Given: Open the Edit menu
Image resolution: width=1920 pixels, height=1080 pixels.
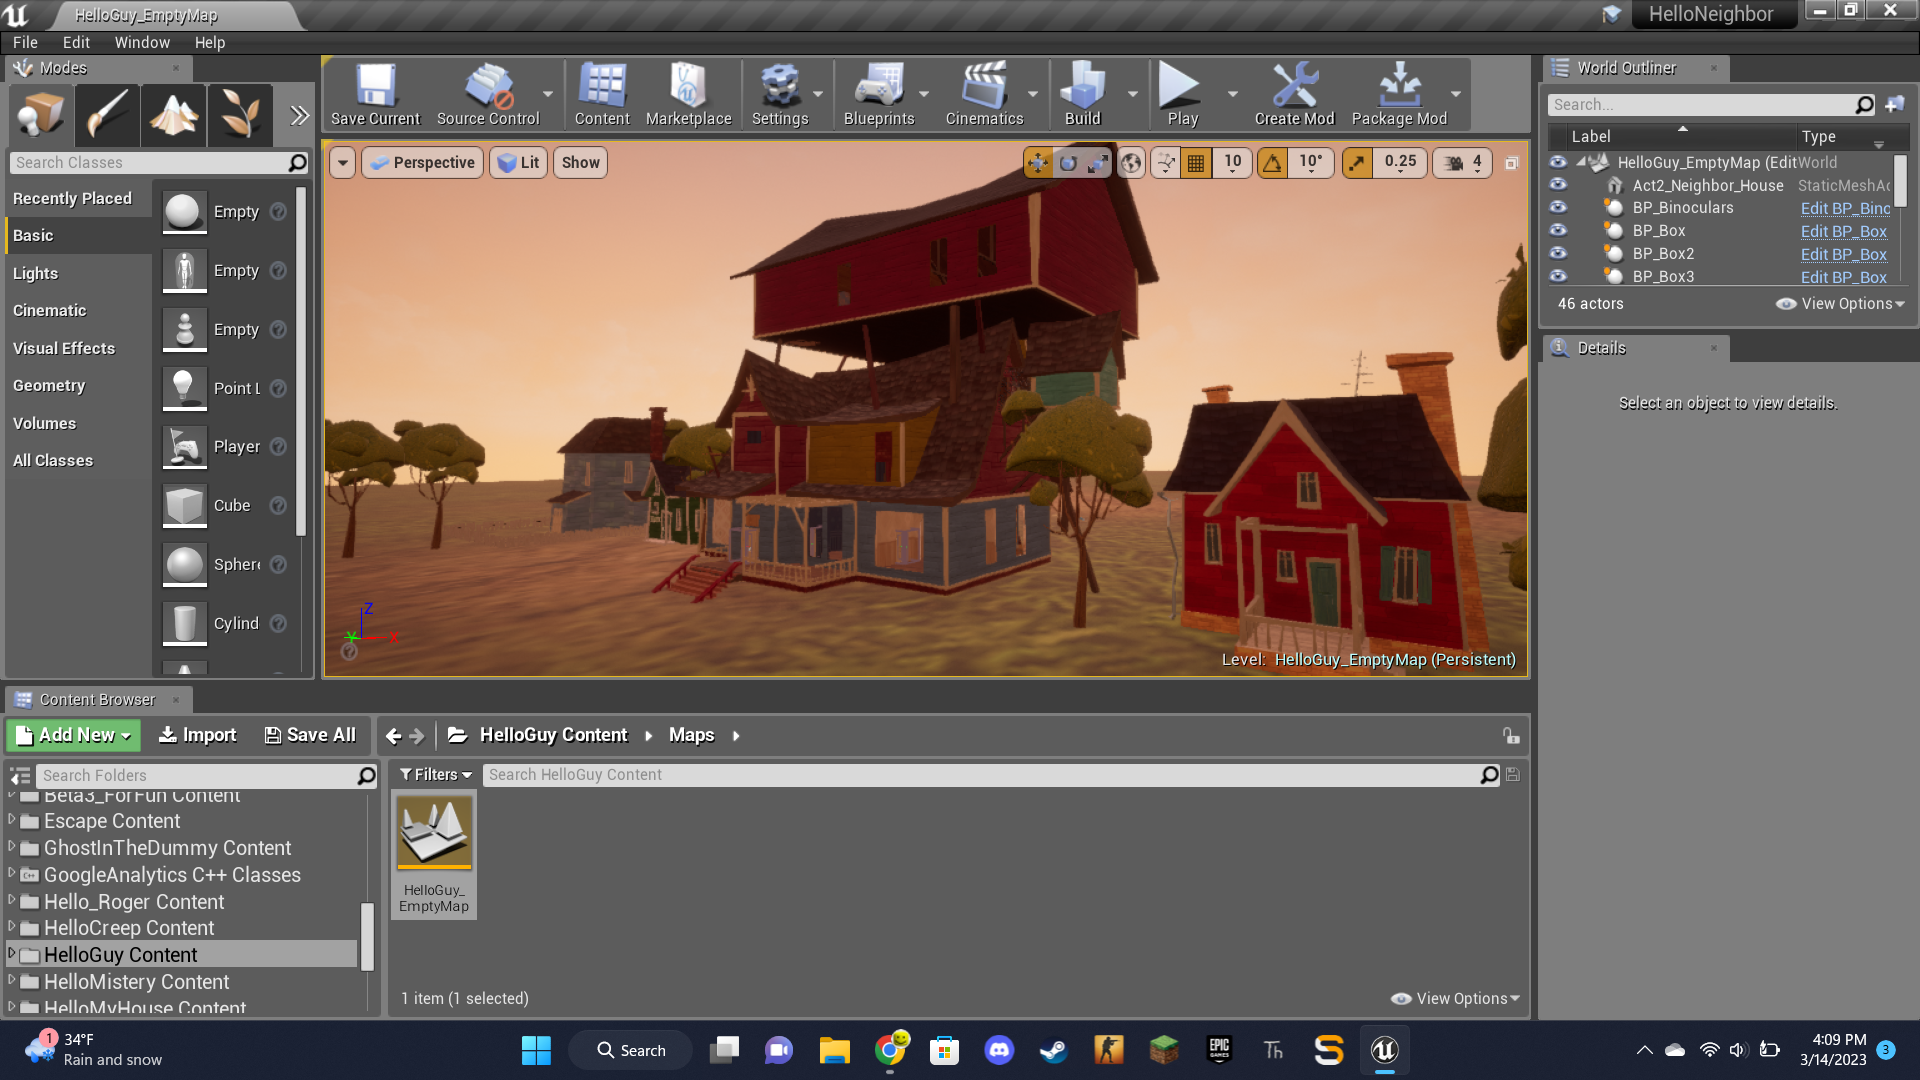Looking at the screenshot, I should [76, 42].
